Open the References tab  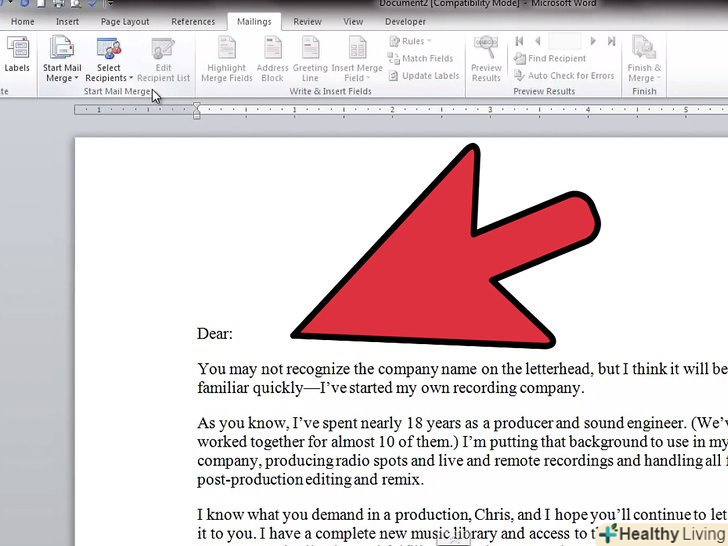(193, 22)
